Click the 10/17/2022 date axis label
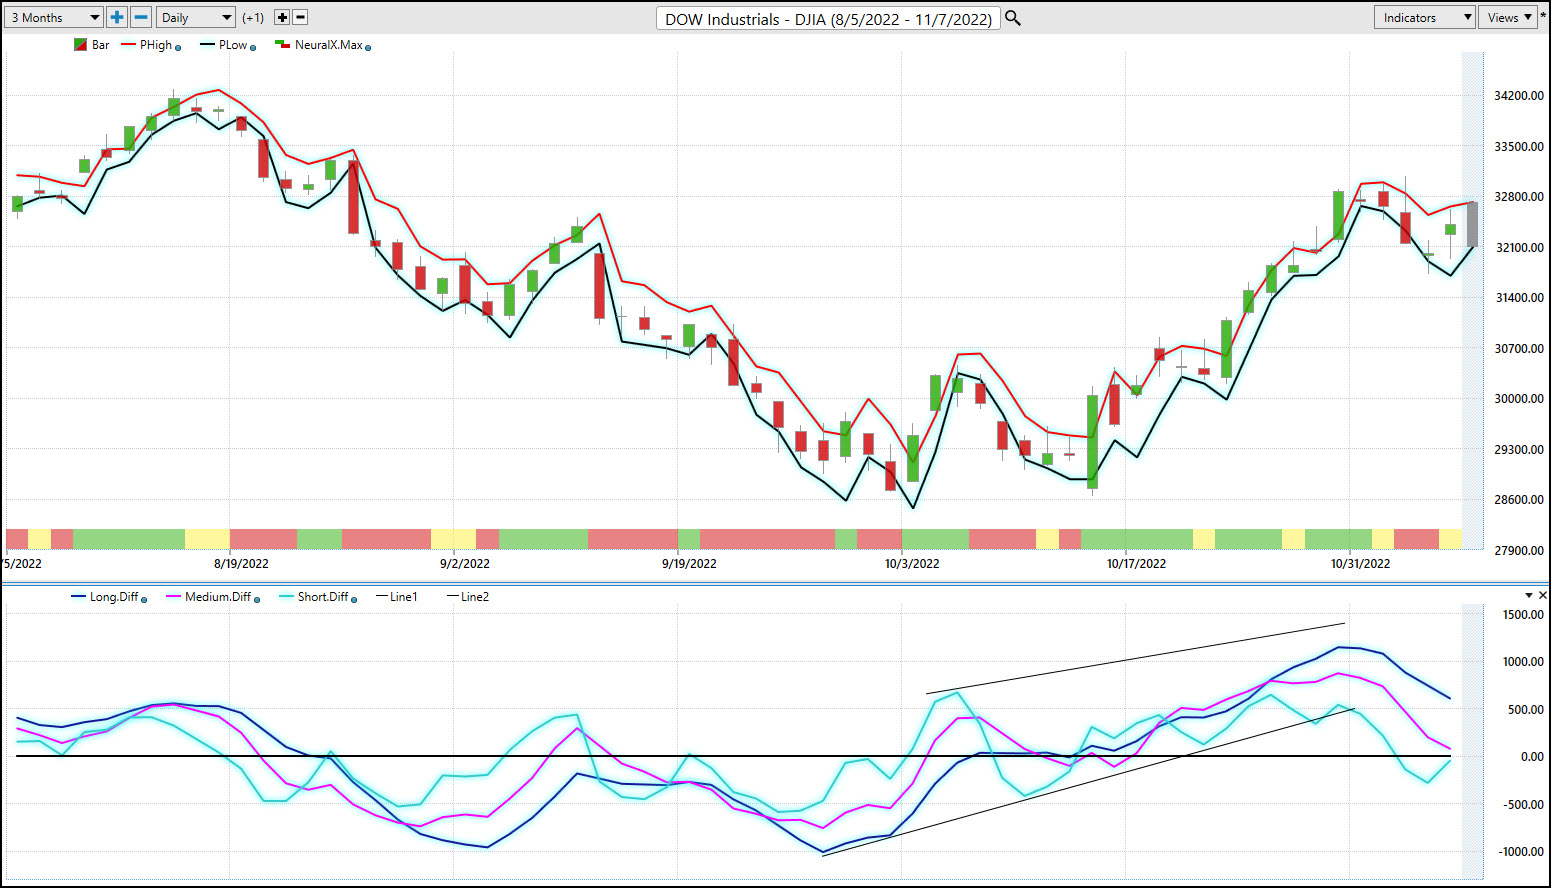This screenshot has height=888, width=1551. 1136,564
